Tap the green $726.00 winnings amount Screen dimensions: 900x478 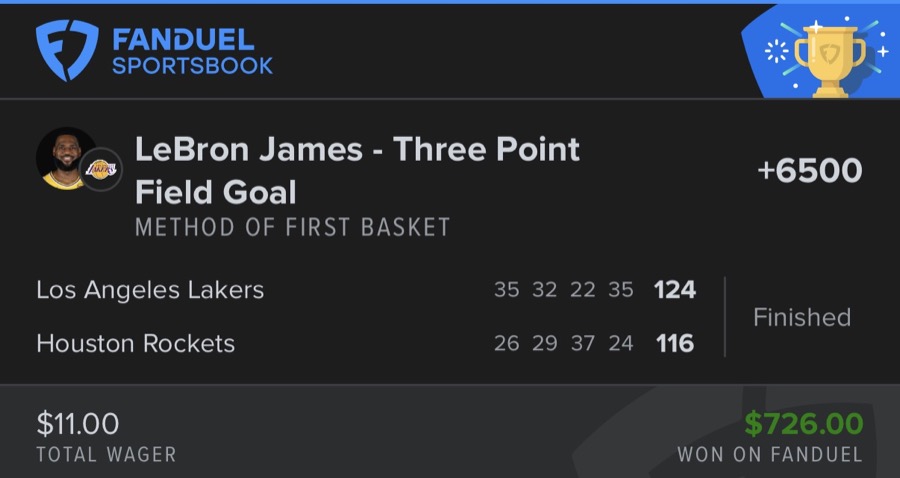pyautogui.click(x=803, y=423)
